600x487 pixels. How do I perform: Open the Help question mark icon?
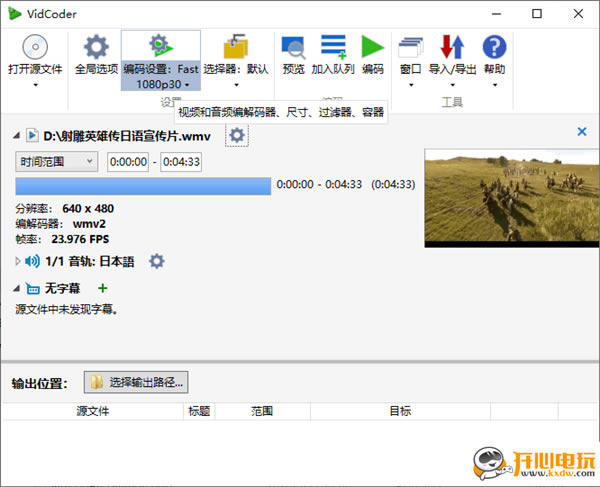pyautogui.click(x=494, y=48)
